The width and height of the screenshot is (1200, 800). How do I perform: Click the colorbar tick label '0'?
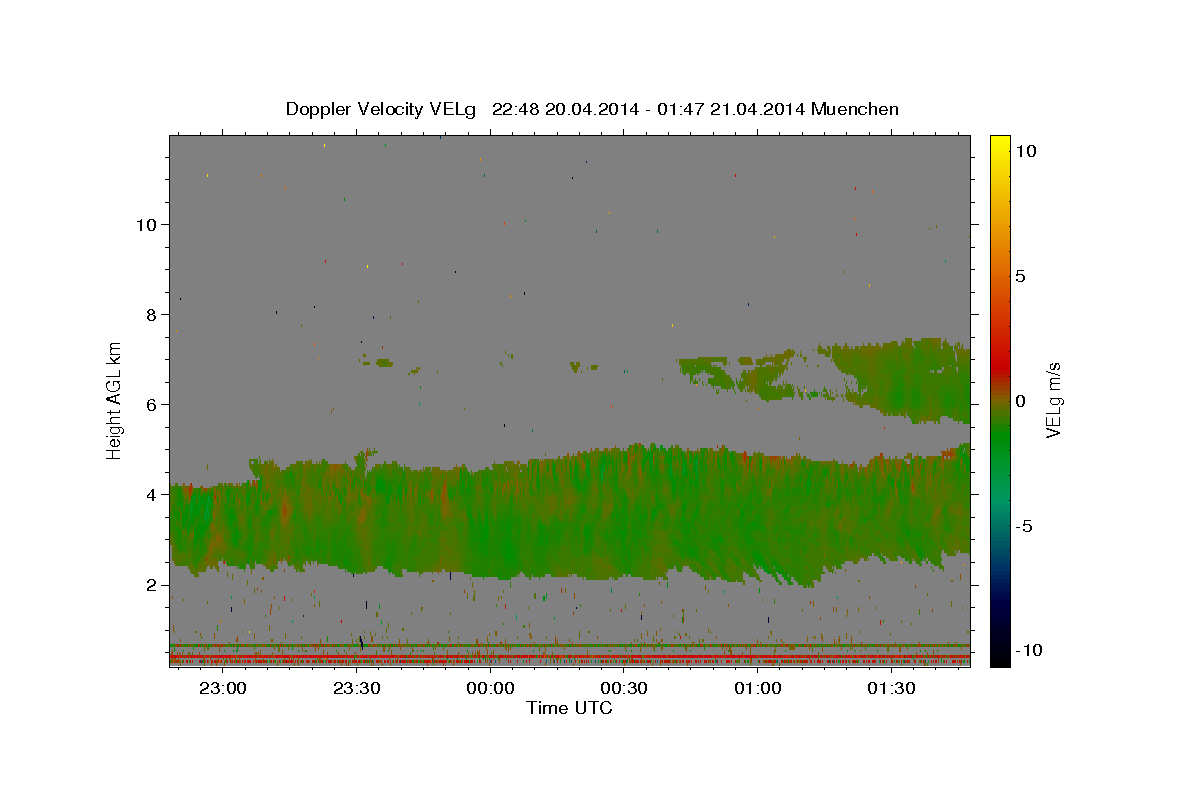pos(1020,401)
